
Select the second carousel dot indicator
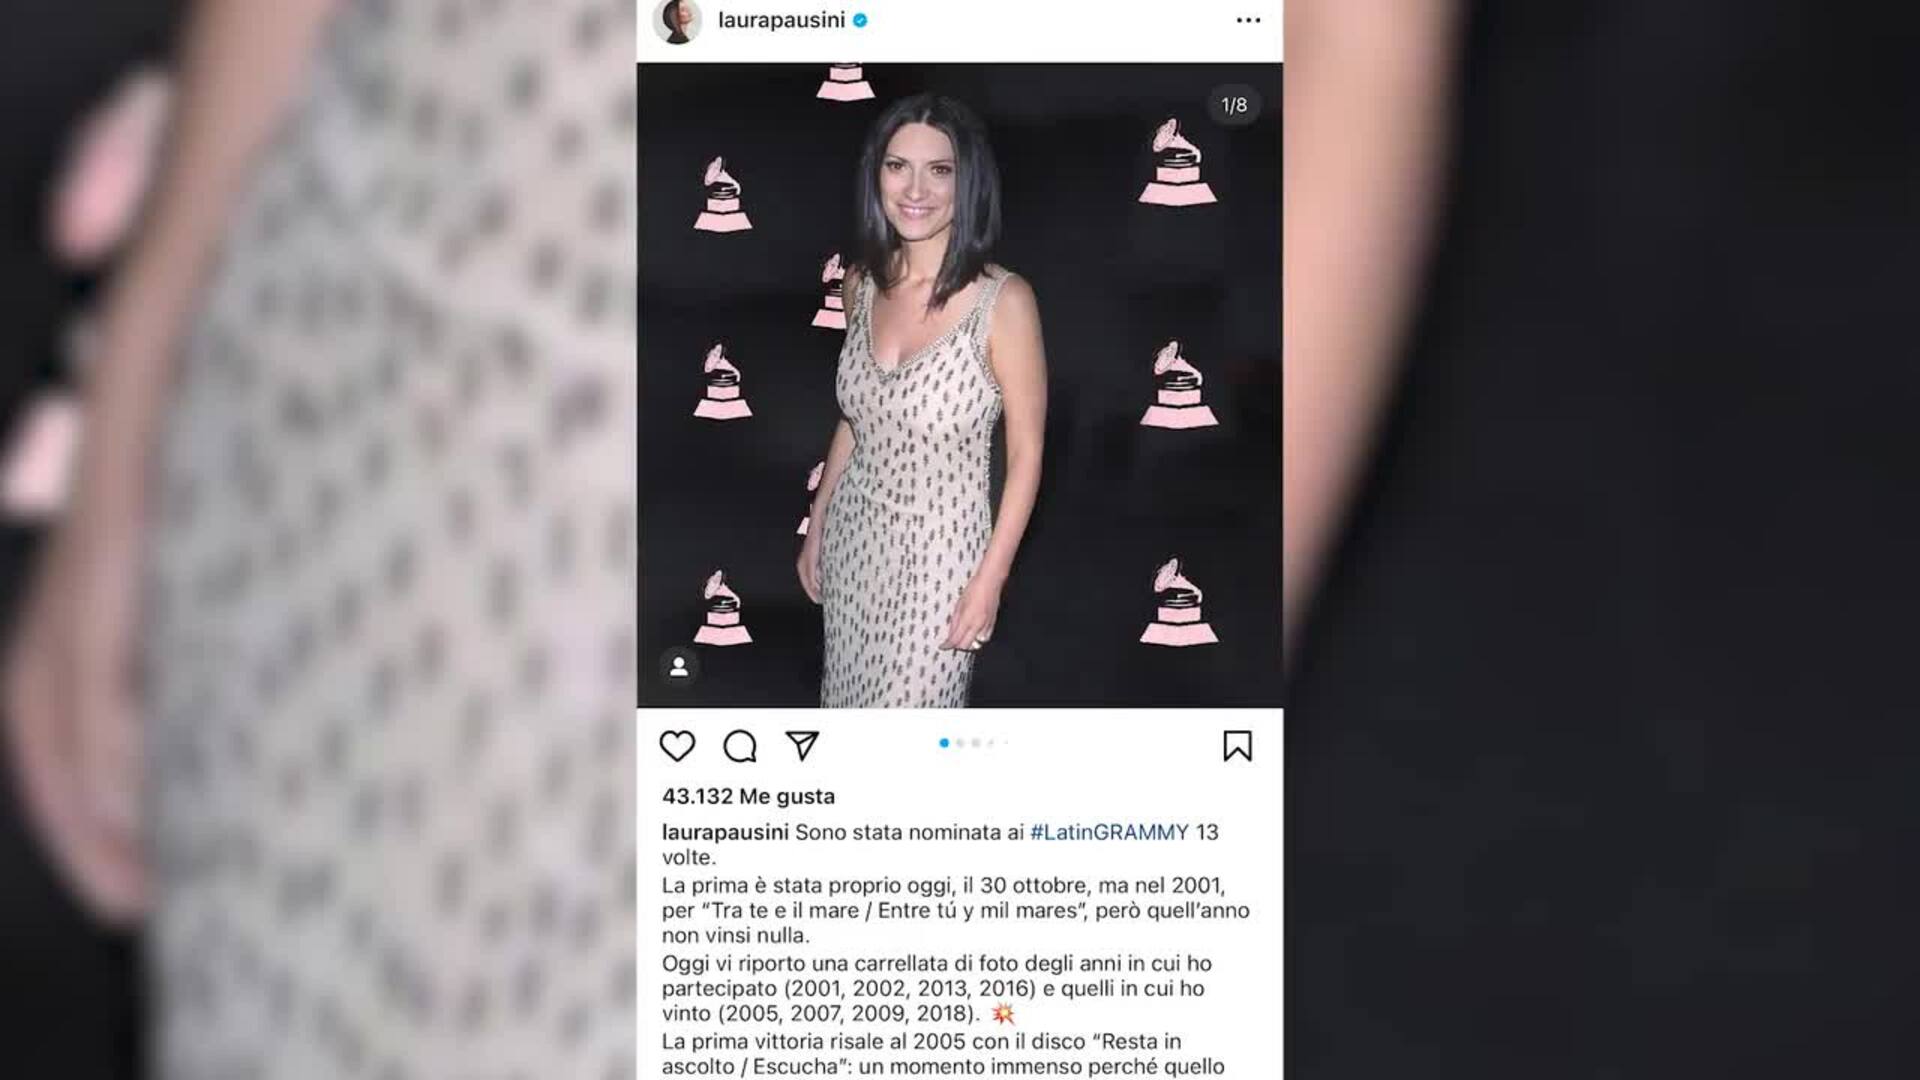[960, 743]
